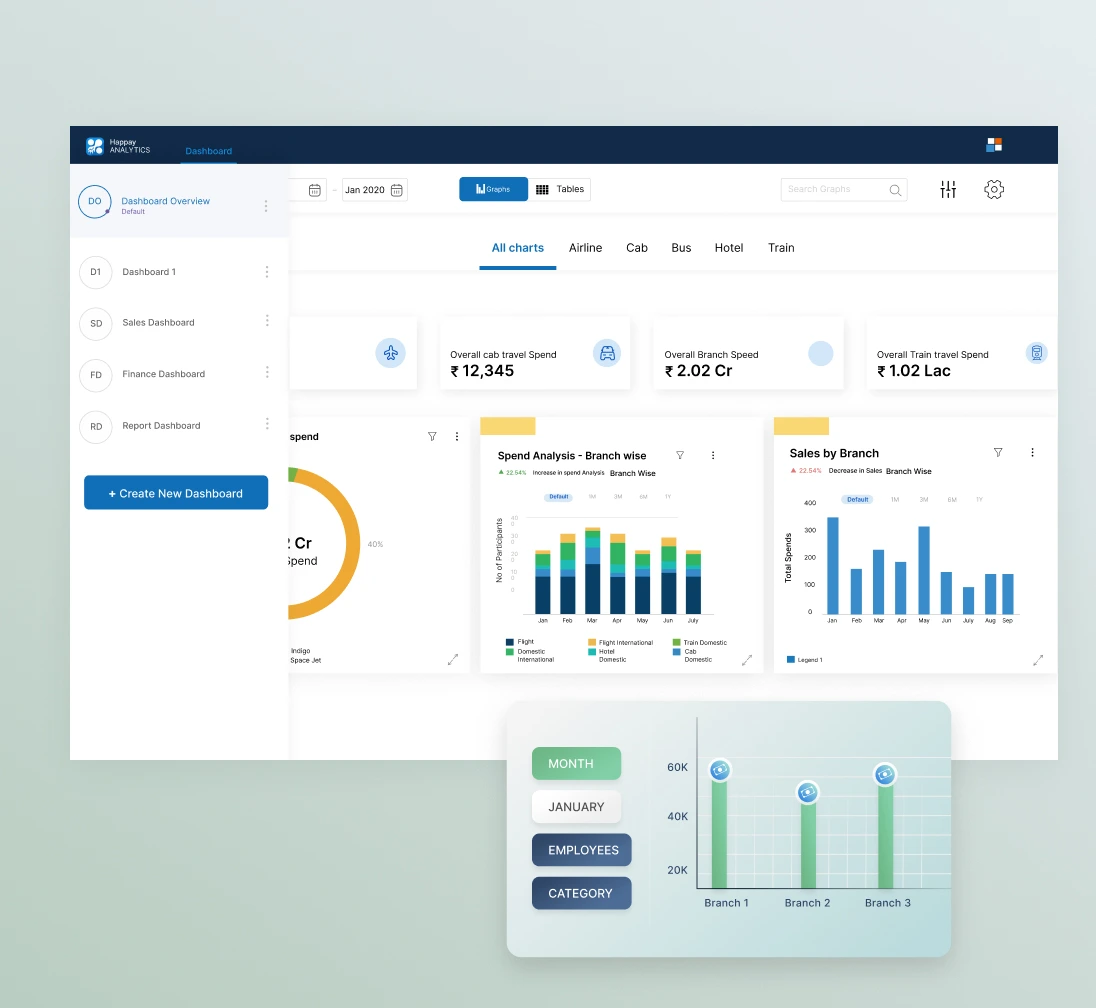The height and width of the screenshot is (1008, 1096).
Task: Open kebab menu on Spend Analysis card
Action: coord(713,455)
